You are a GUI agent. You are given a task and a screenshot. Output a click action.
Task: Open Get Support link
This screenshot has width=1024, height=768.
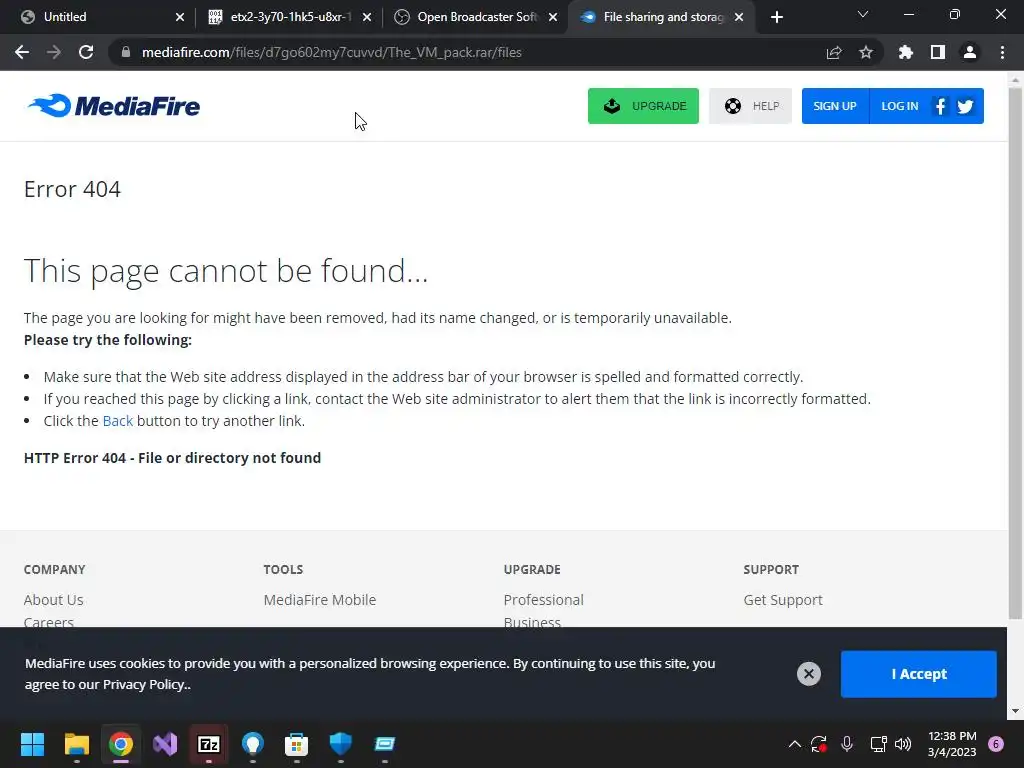pyautogui.click(x=782, y=600)
